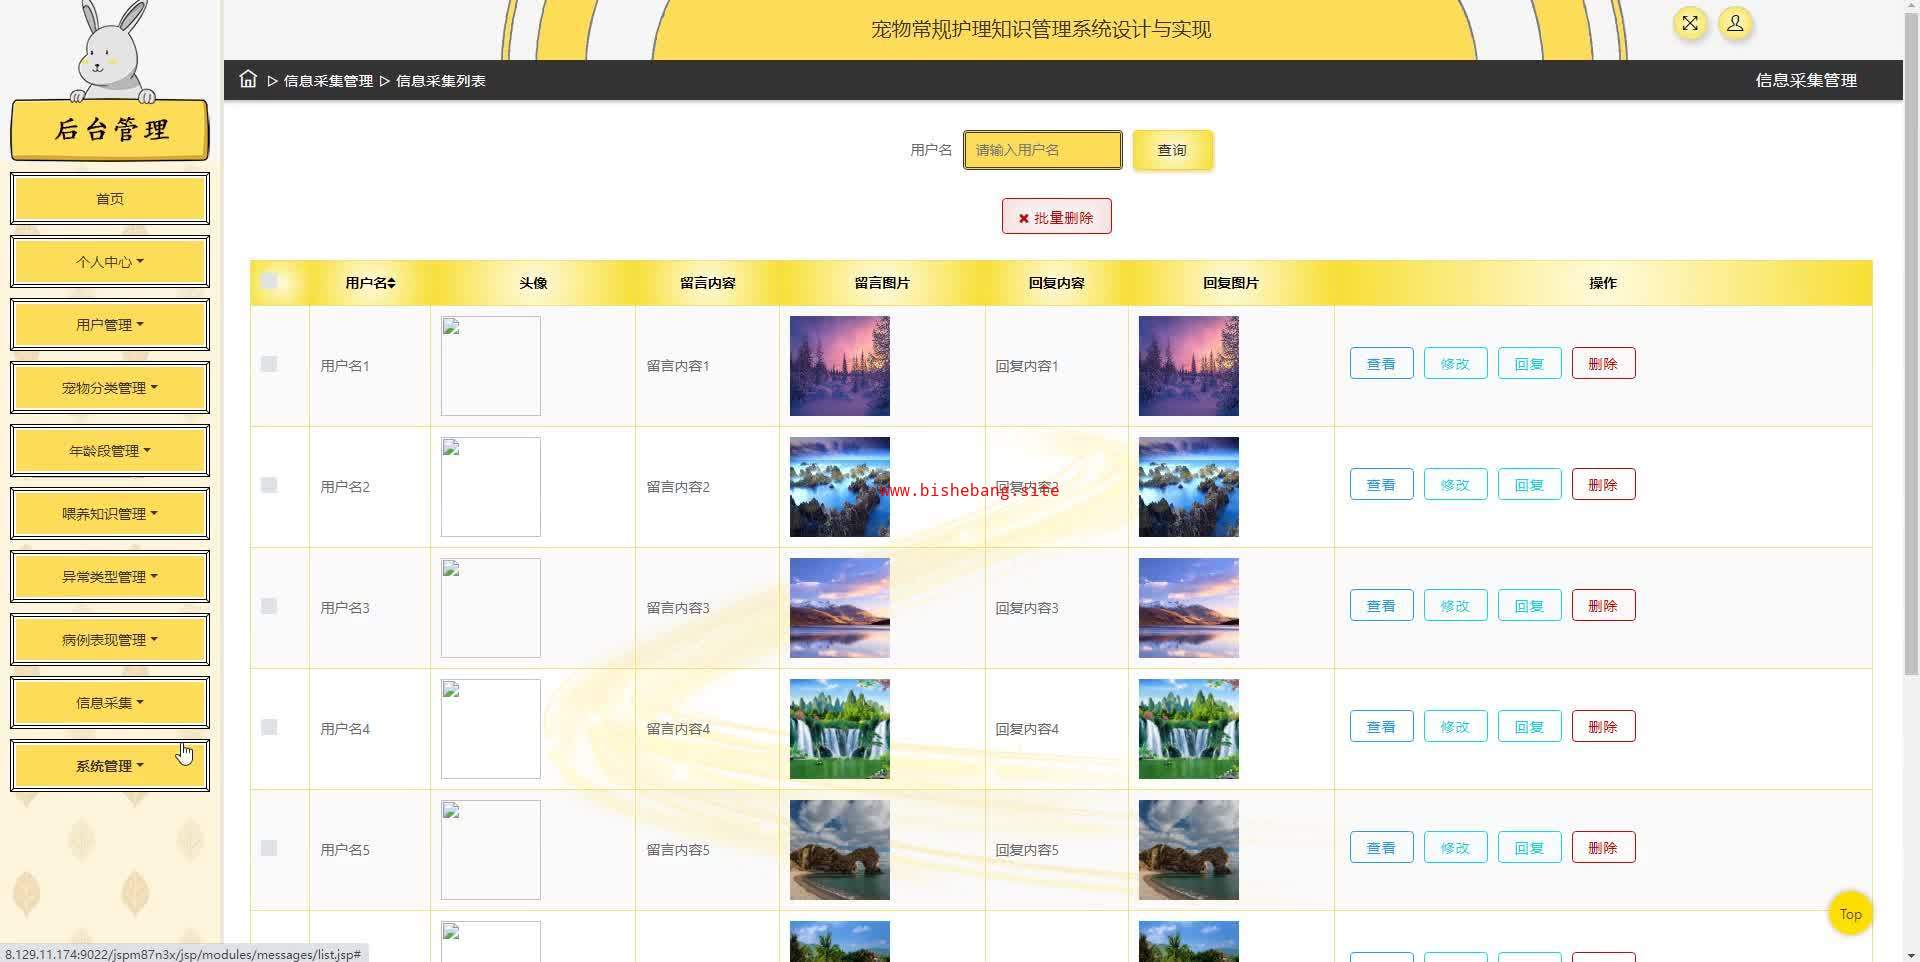This screenshot has height=962, width=1920.
Task: View details for 用户名3 with 查看
Action: (x=1381, y=606)
